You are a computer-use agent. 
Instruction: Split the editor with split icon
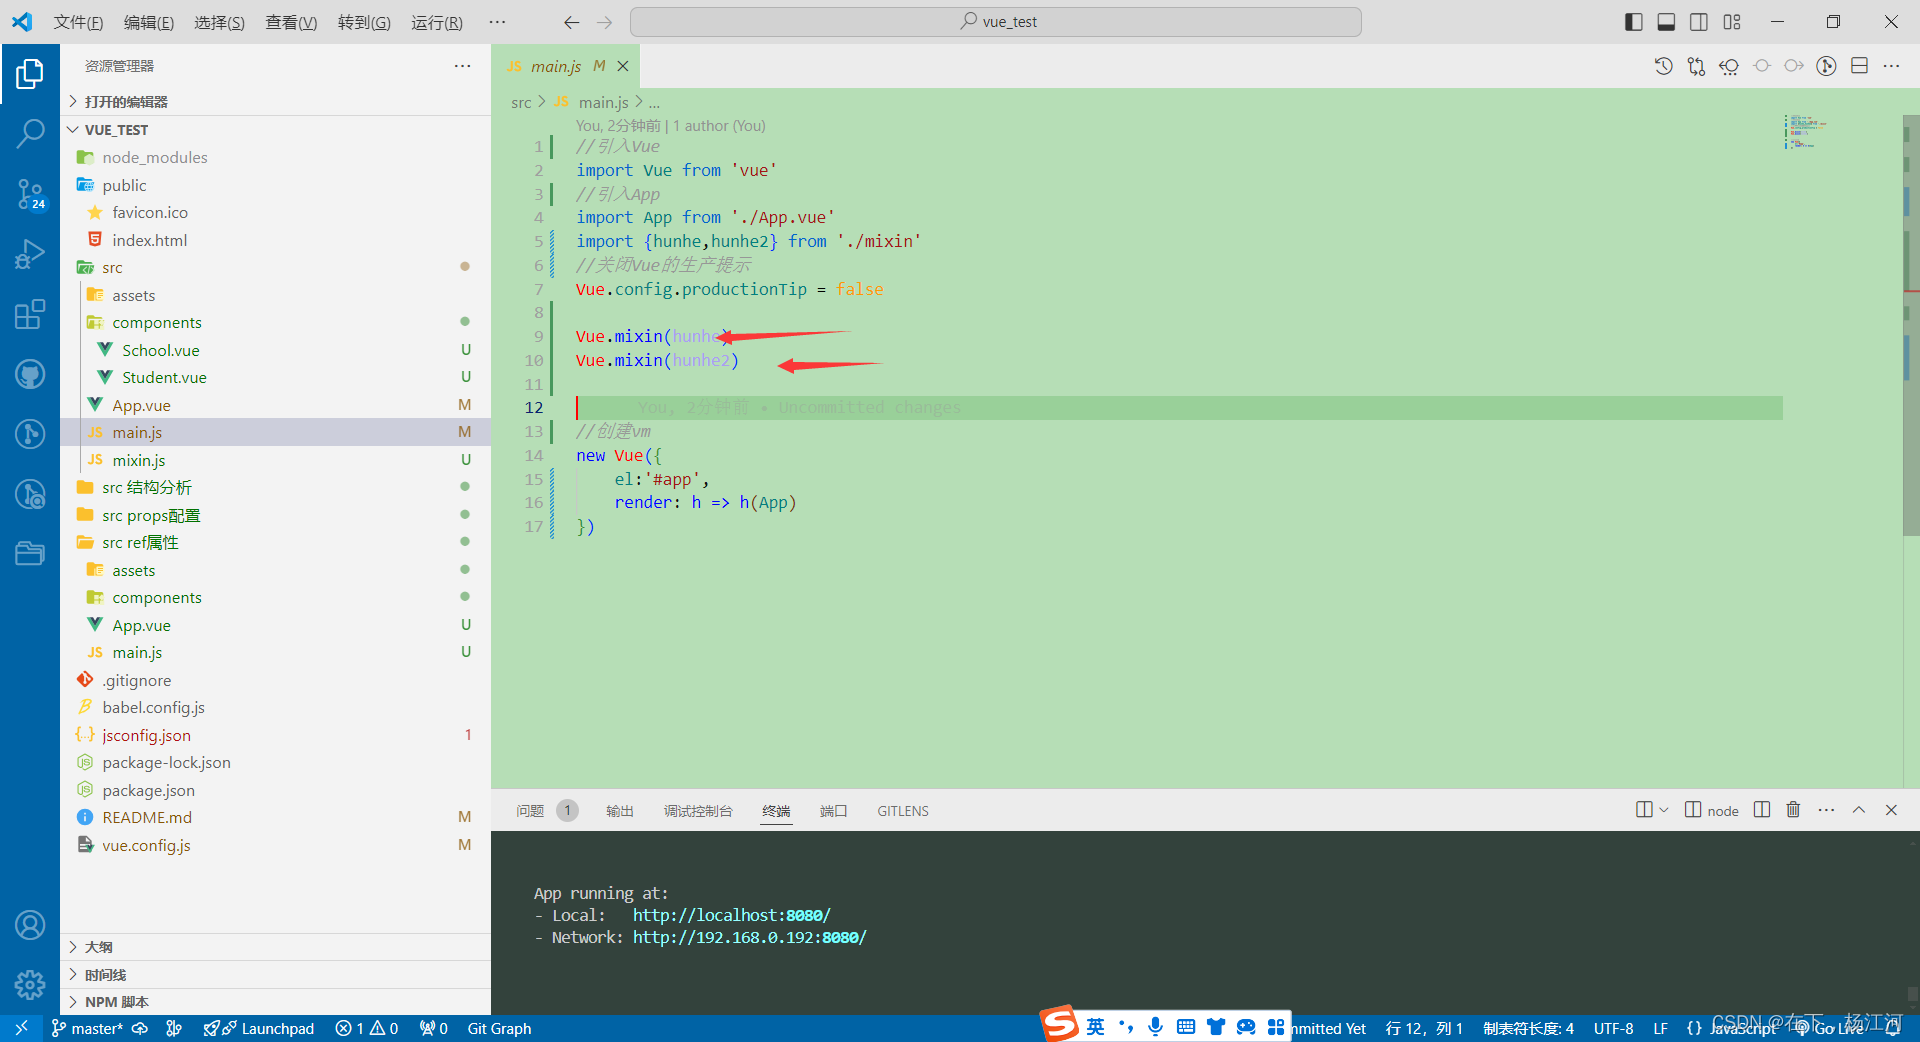[1860, 66]
